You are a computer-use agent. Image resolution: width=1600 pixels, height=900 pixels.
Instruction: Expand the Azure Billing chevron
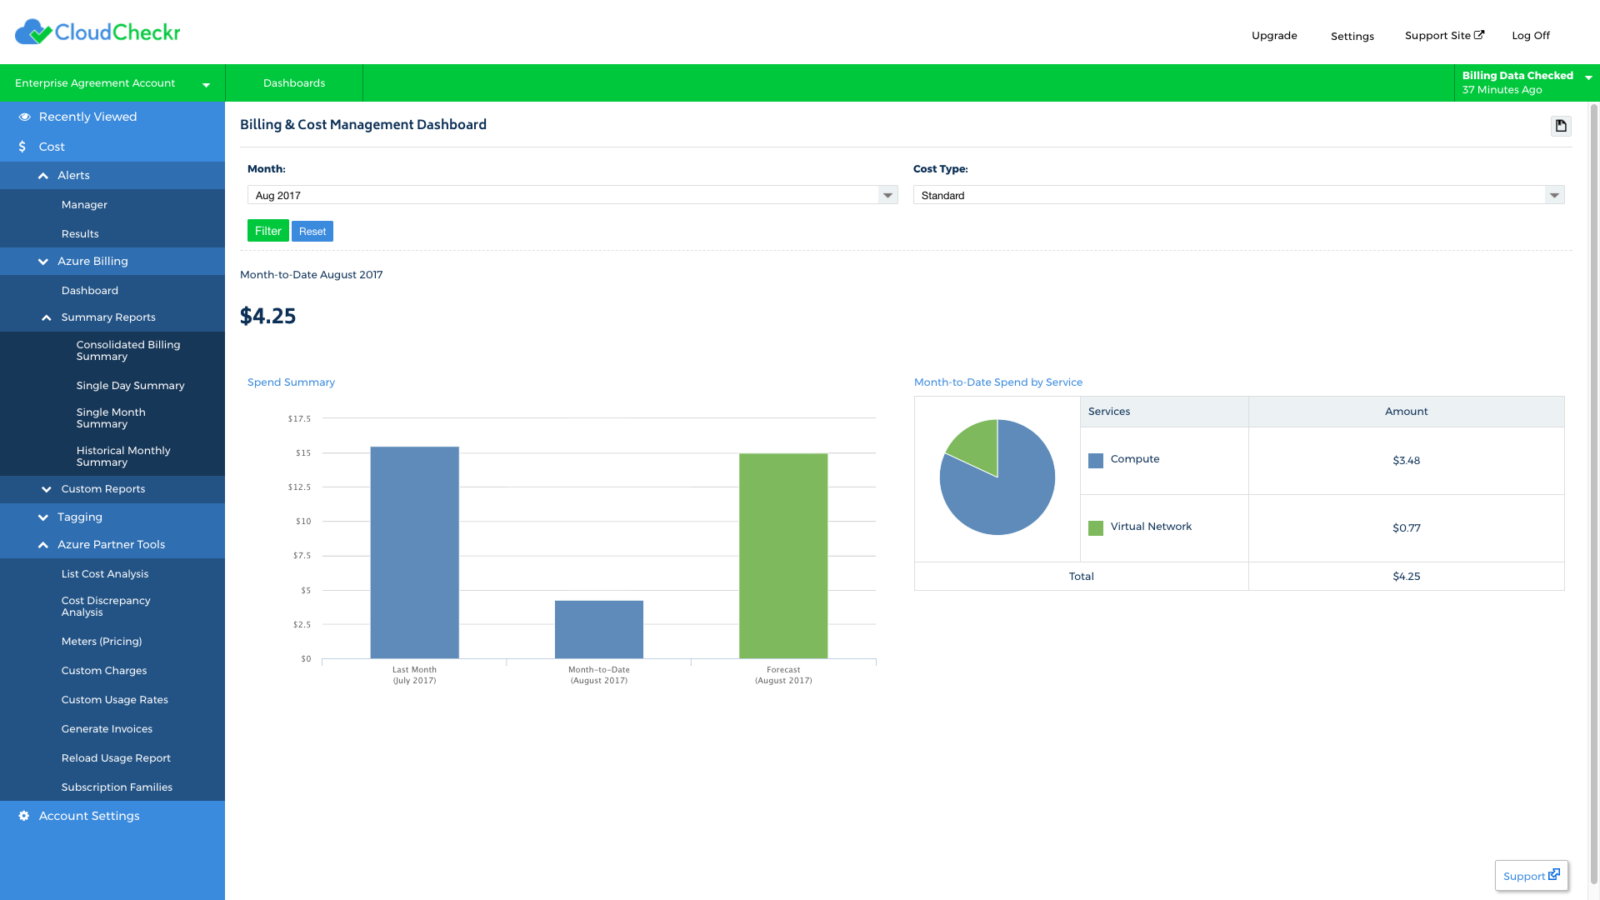tap(43, 262)
